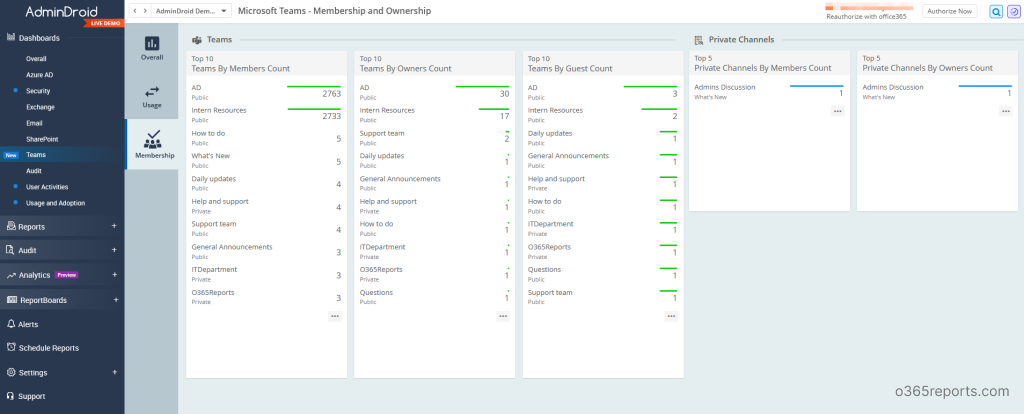Click the Analytics chart icon

[11, 276]
